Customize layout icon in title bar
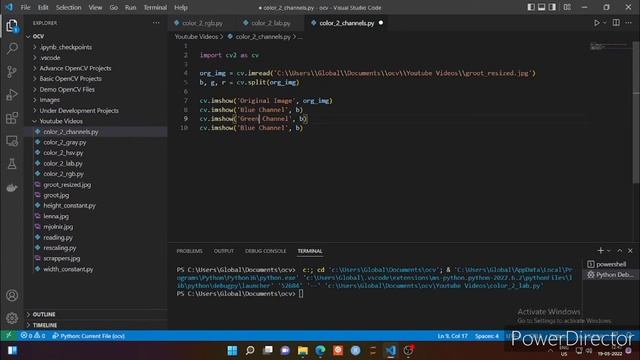 coord(567,7)
